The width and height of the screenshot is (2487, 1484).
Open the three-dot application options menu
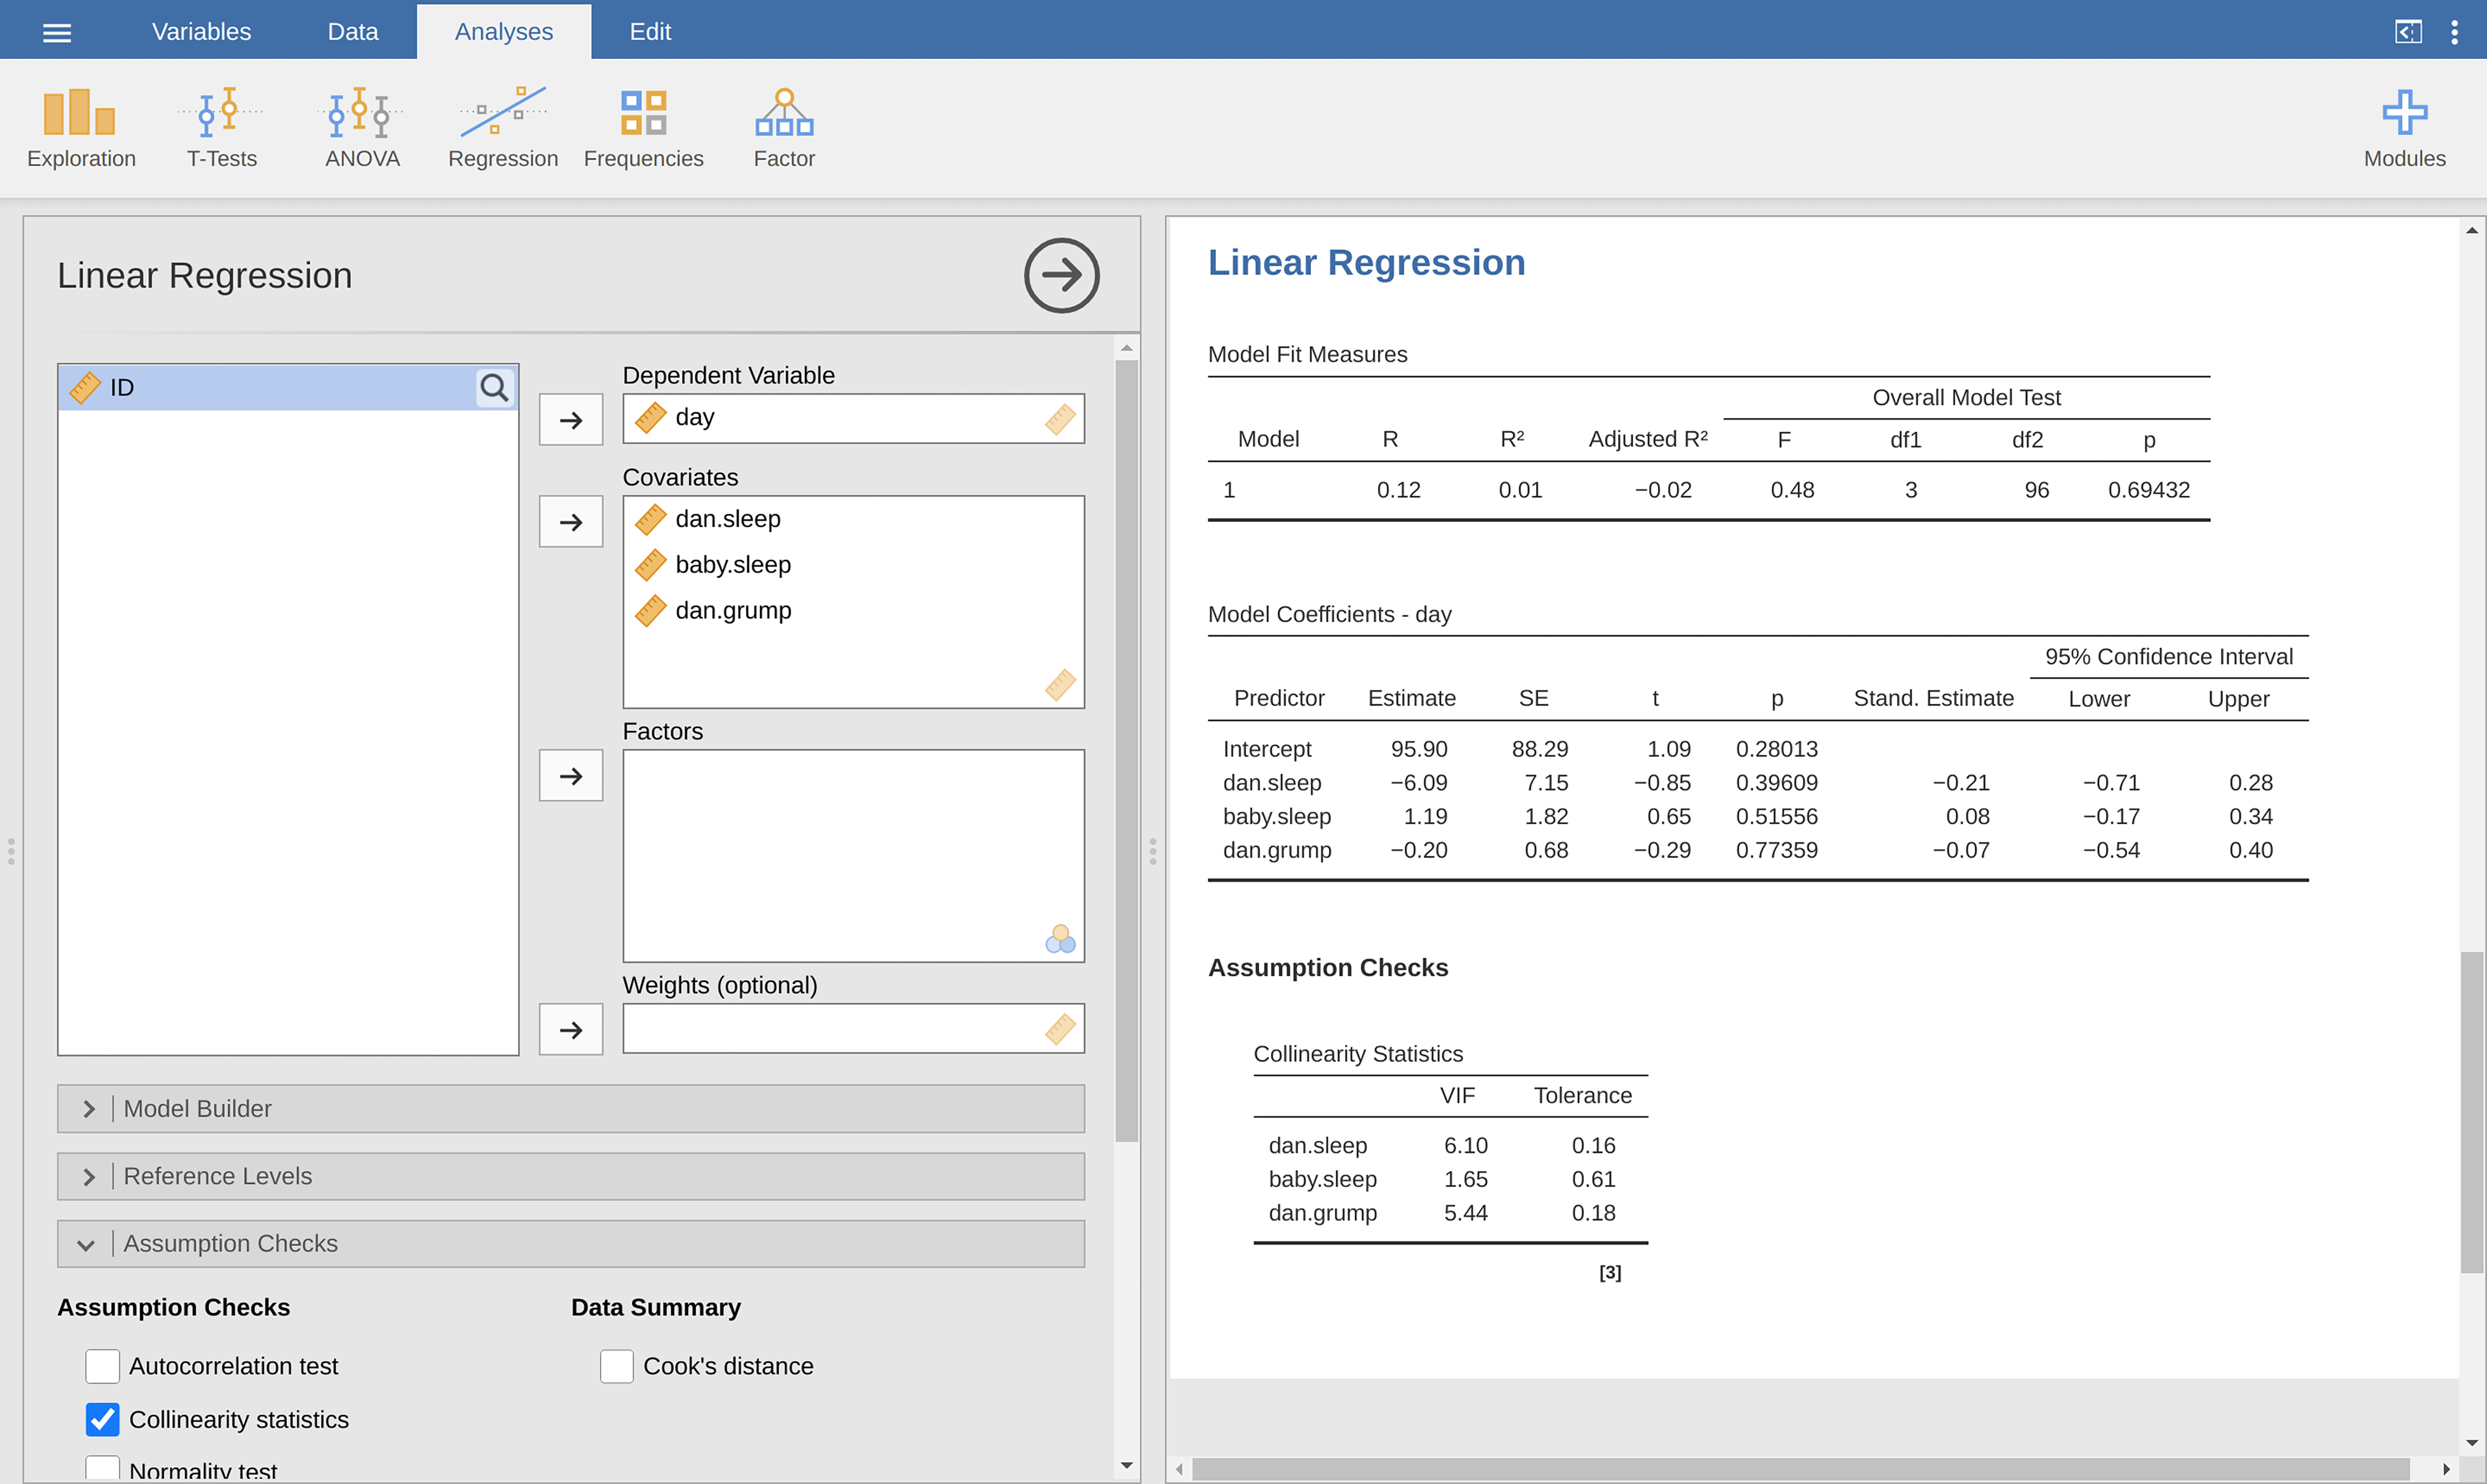tap(2454, 32)
